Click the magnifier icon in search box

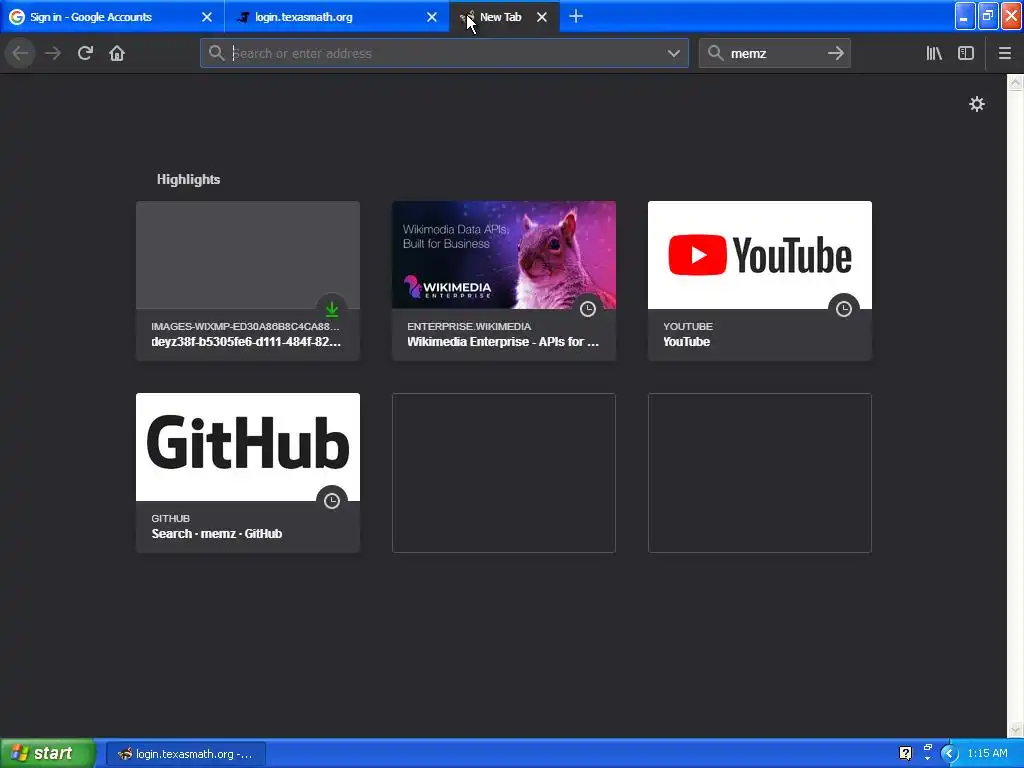click(716, 53)
